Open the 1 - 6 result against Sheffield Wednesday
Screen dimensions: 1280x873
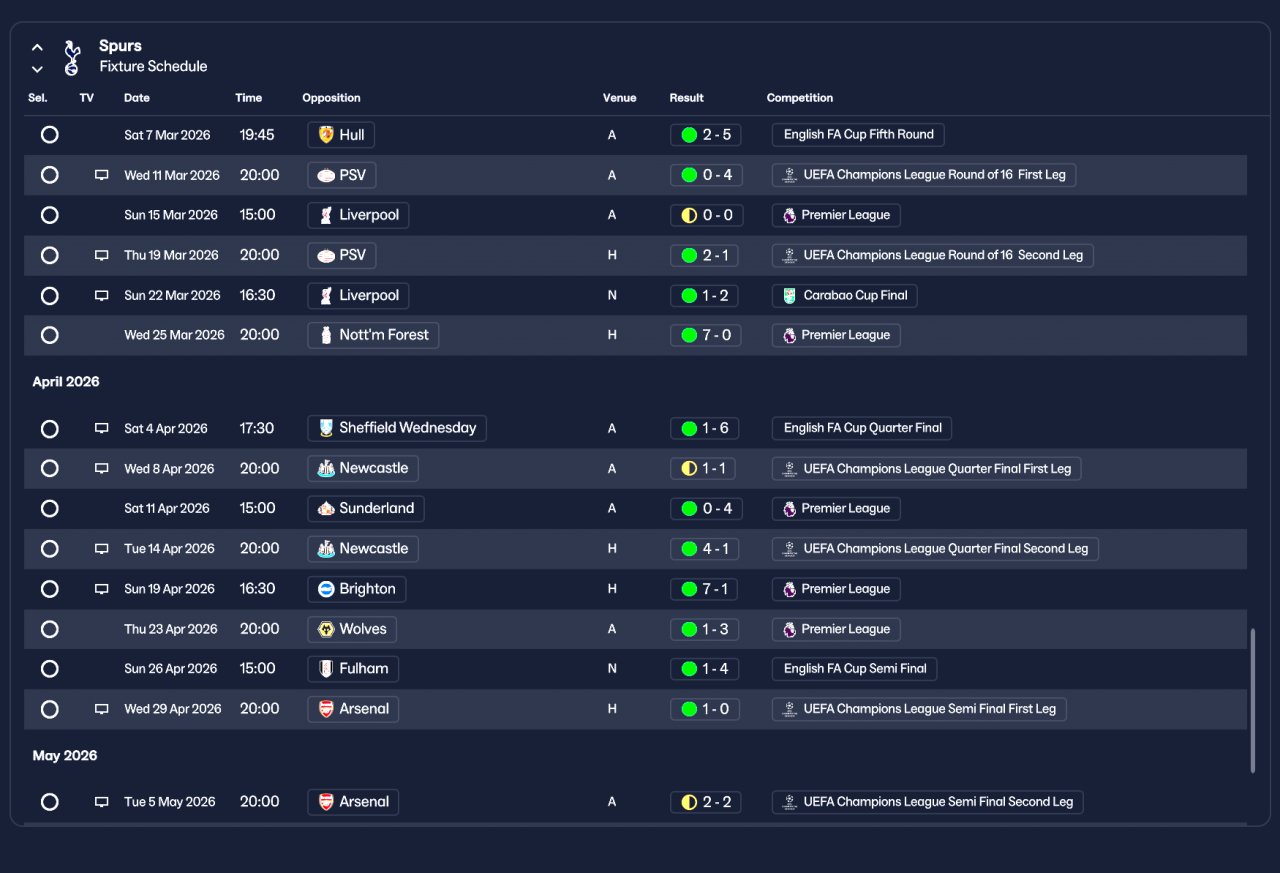click(x=706, y=428)
